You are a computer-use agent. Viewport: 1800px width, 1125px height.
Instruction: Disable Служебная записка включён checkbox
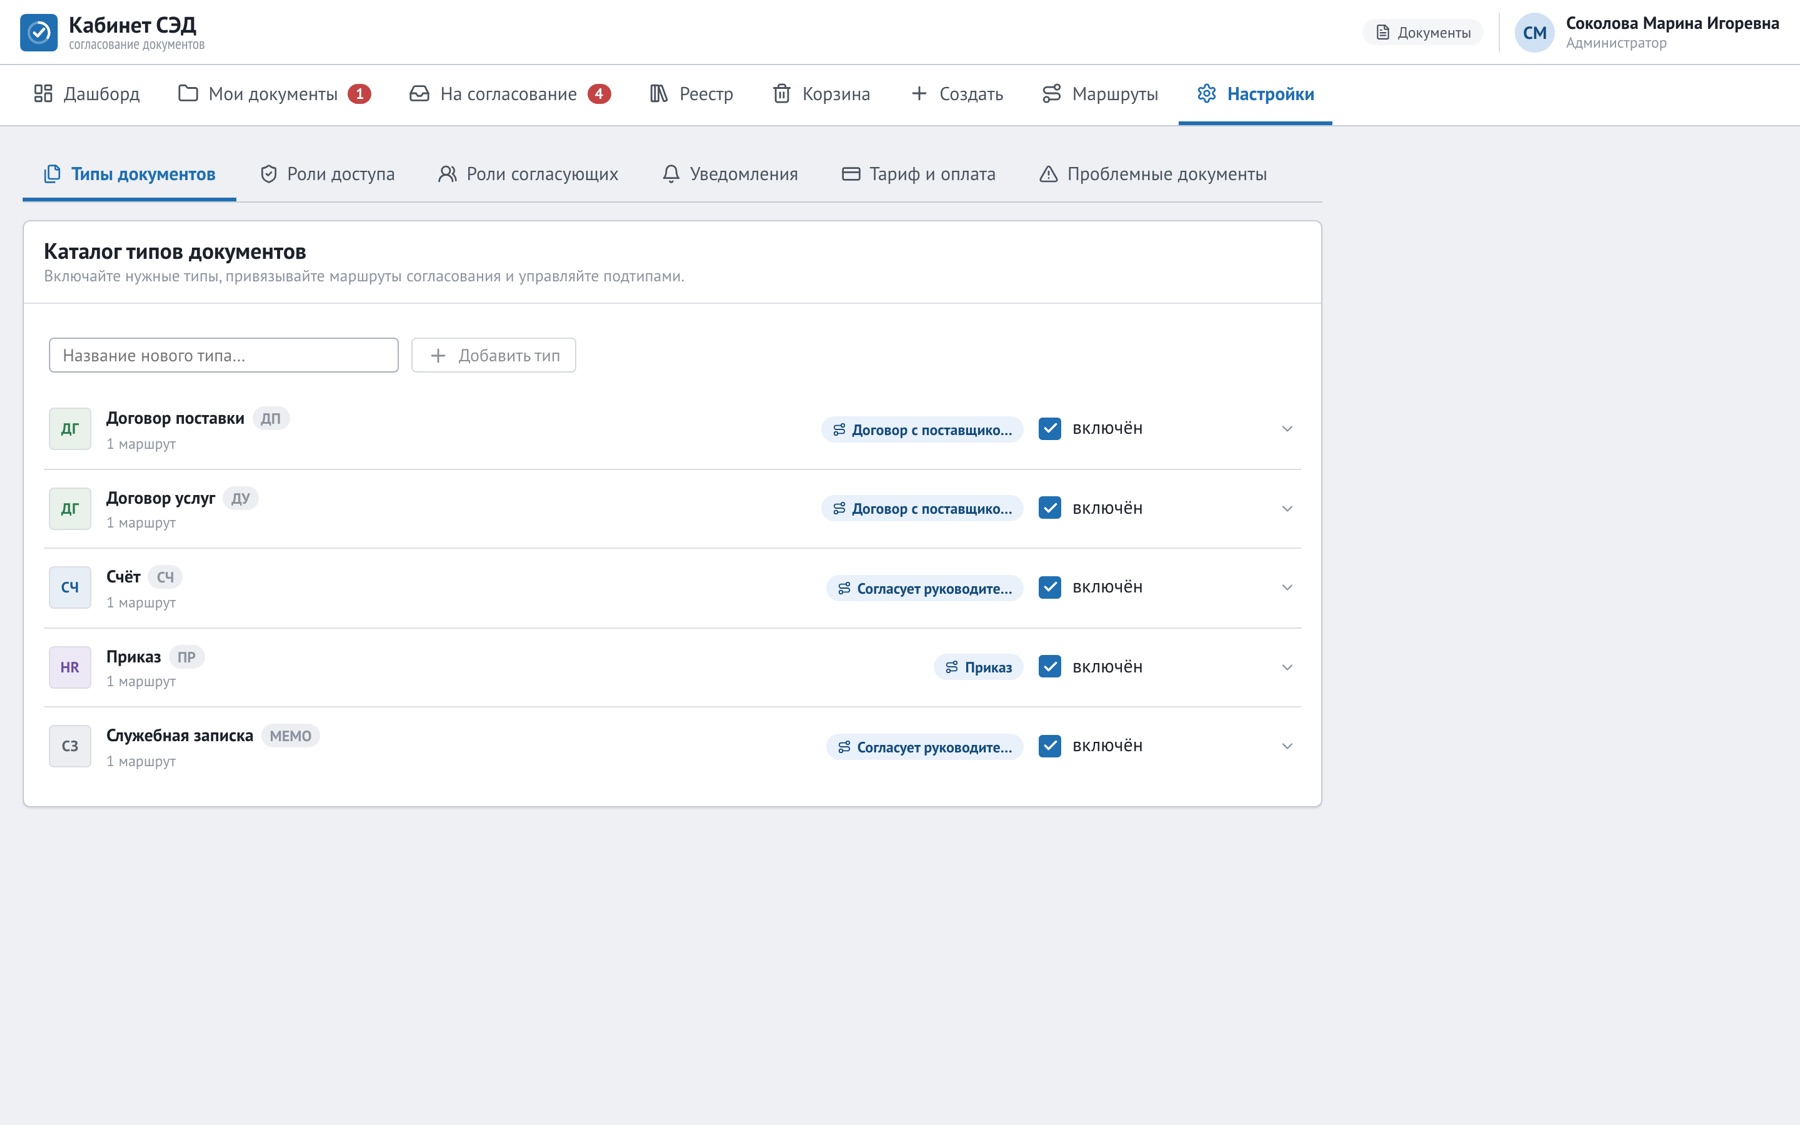click(1050, 746)
